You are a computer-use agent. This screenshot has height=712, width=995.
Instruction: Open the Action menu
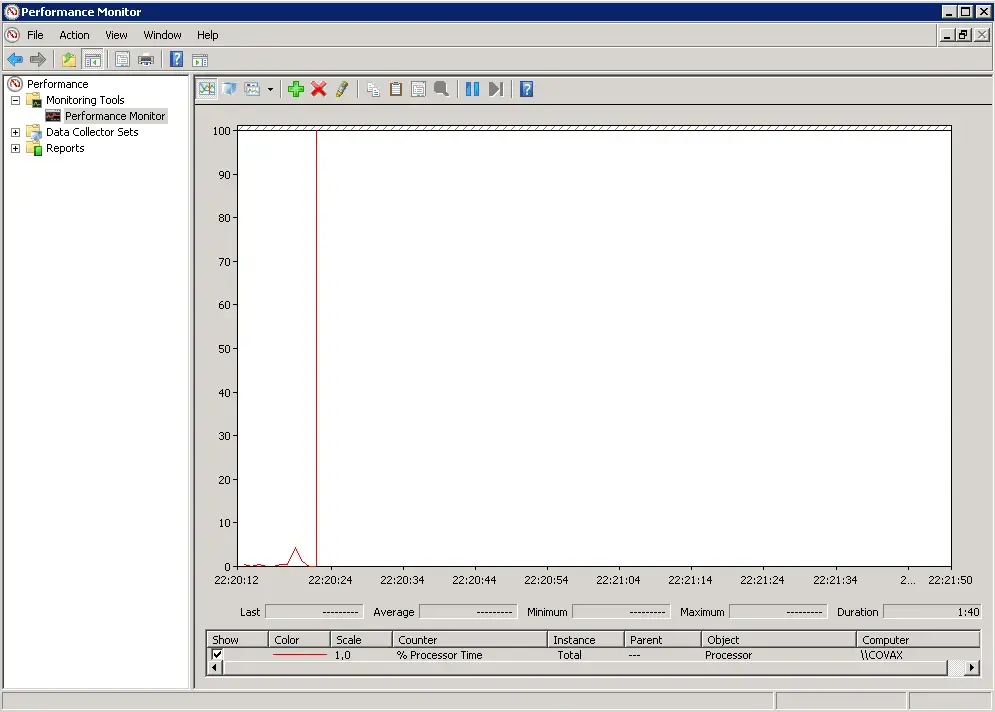point(74,35)
